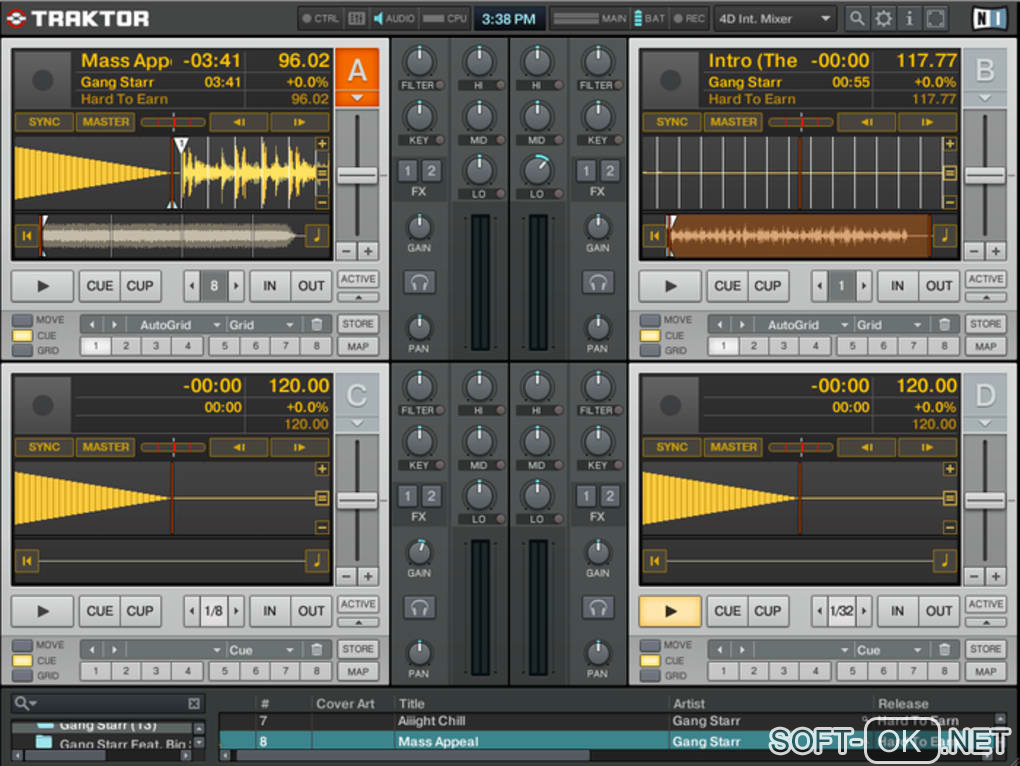Viewport: 1020px width, 766px height.
Task: Select hotcue 8 in deck C
Action: (x=317, y=671)
